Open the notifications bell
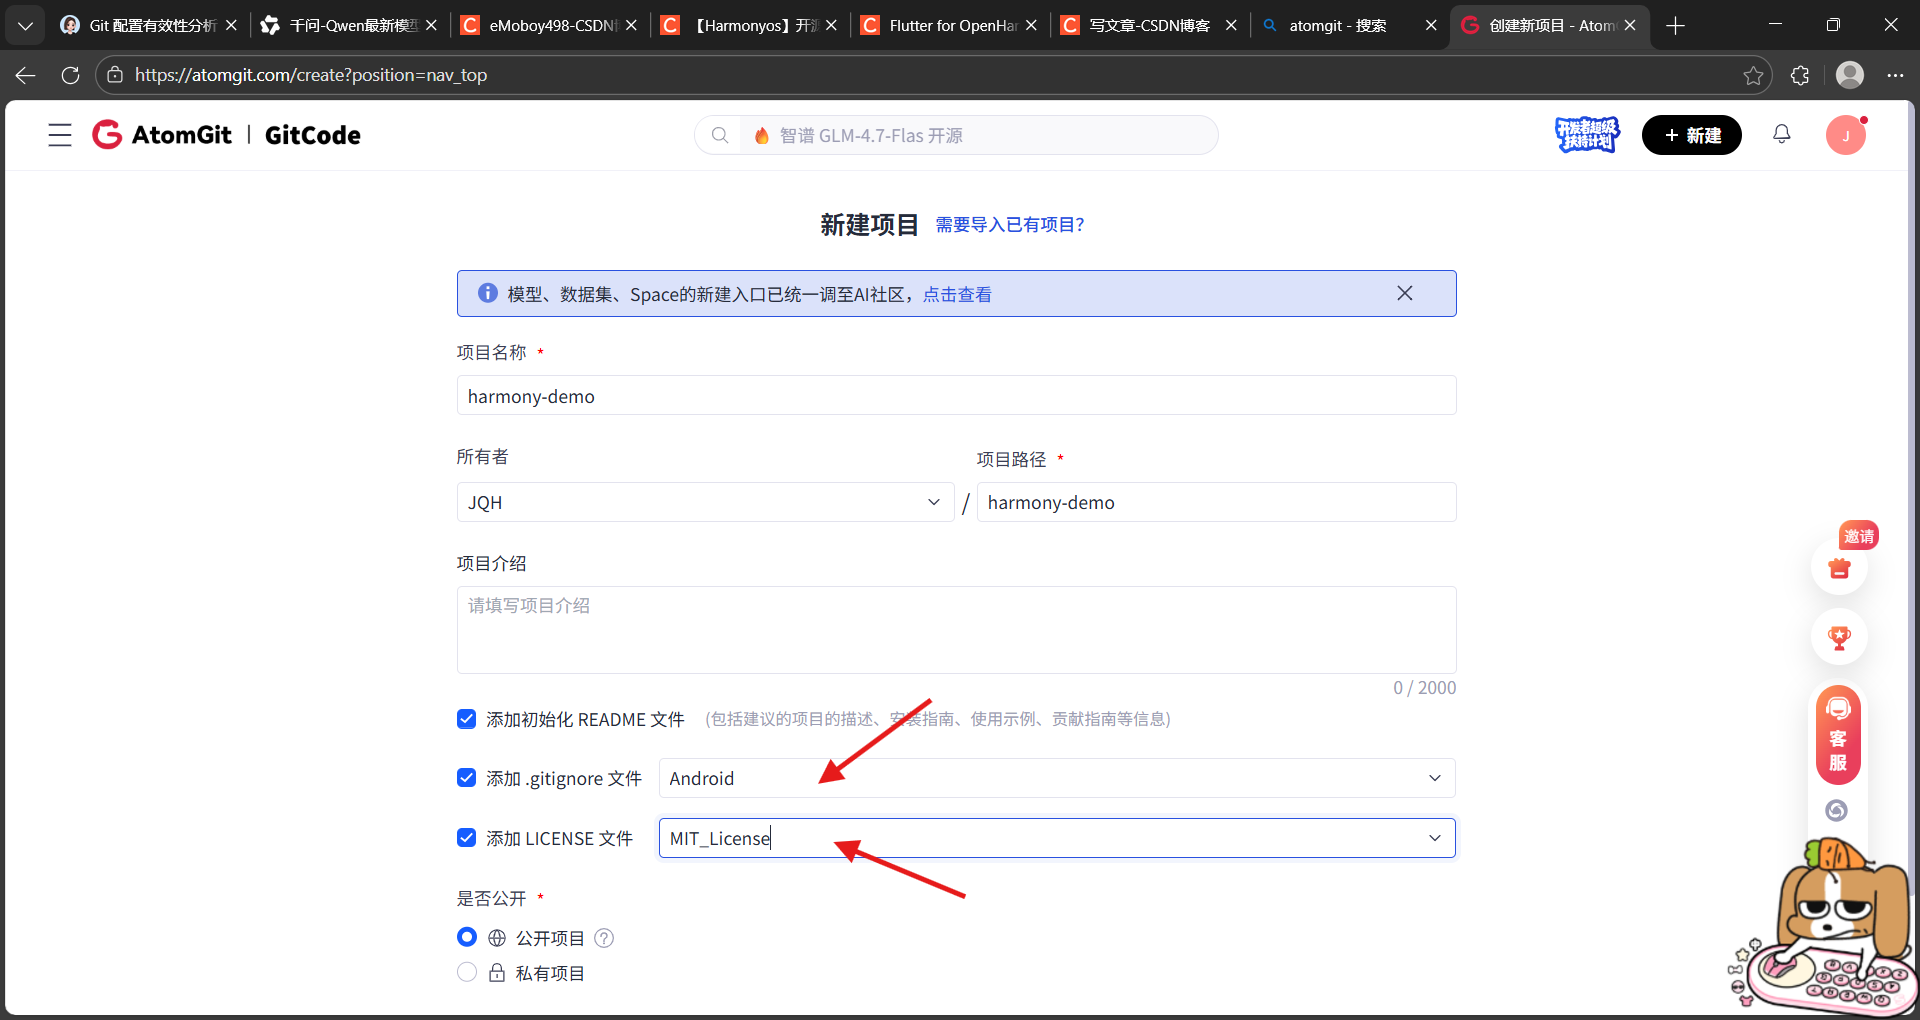 [1781, 134]
